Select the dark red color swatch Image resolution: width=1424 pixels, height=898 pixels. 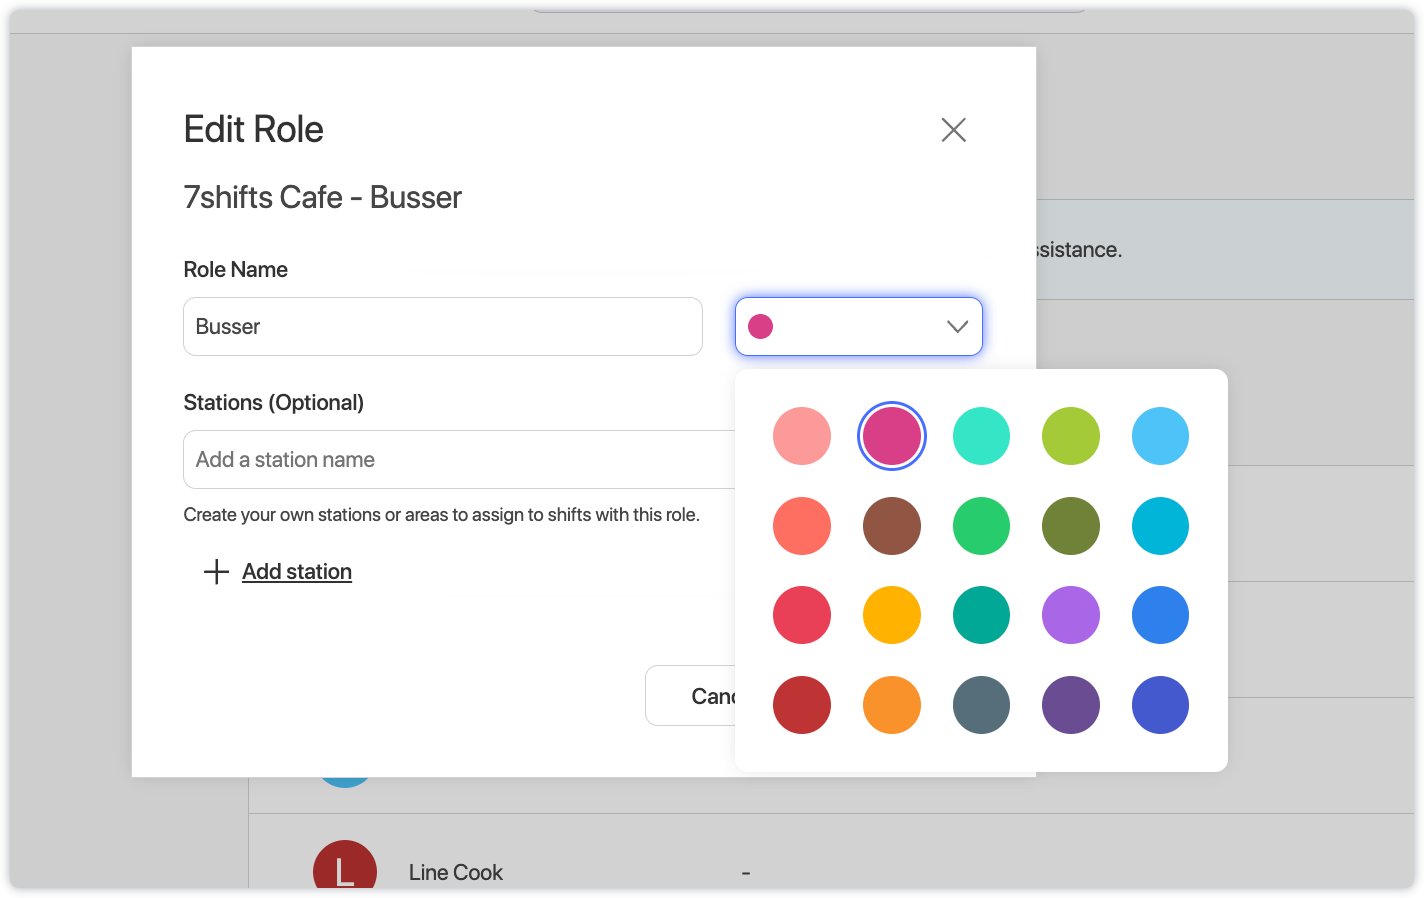point(802,705)
